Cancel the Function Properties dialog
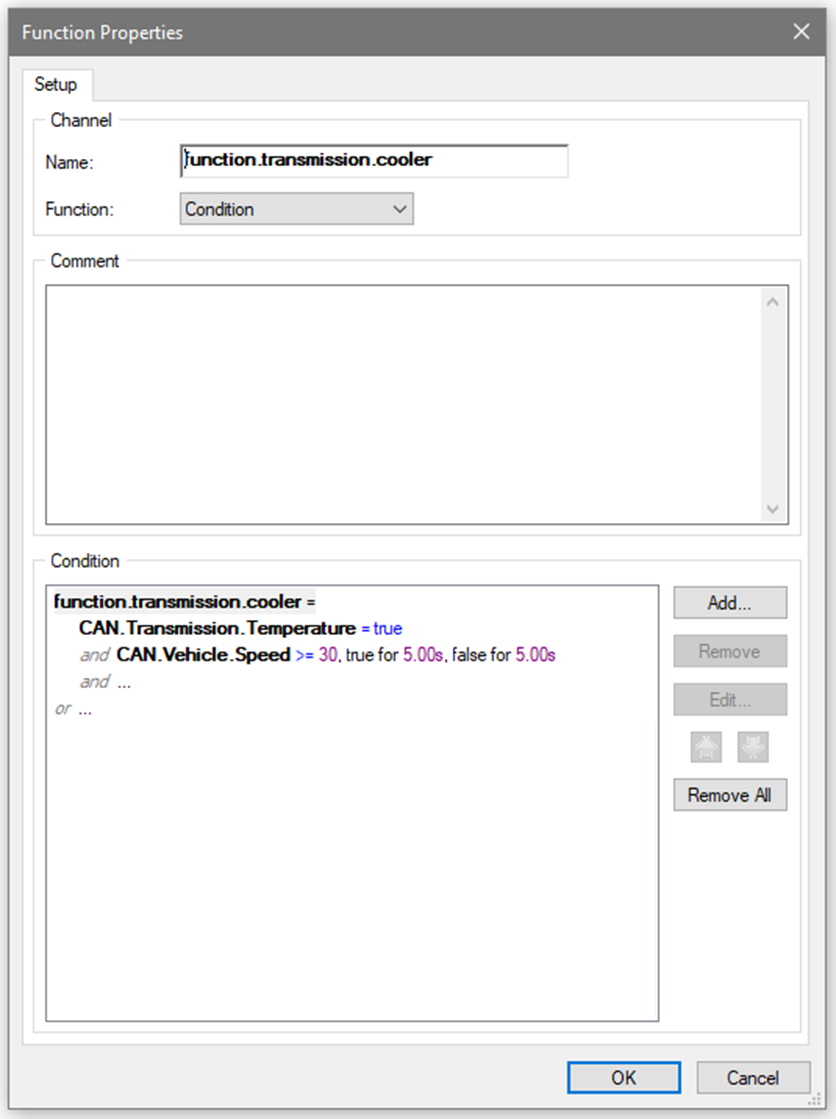836x1119 pixels. tap(752, 1077)
